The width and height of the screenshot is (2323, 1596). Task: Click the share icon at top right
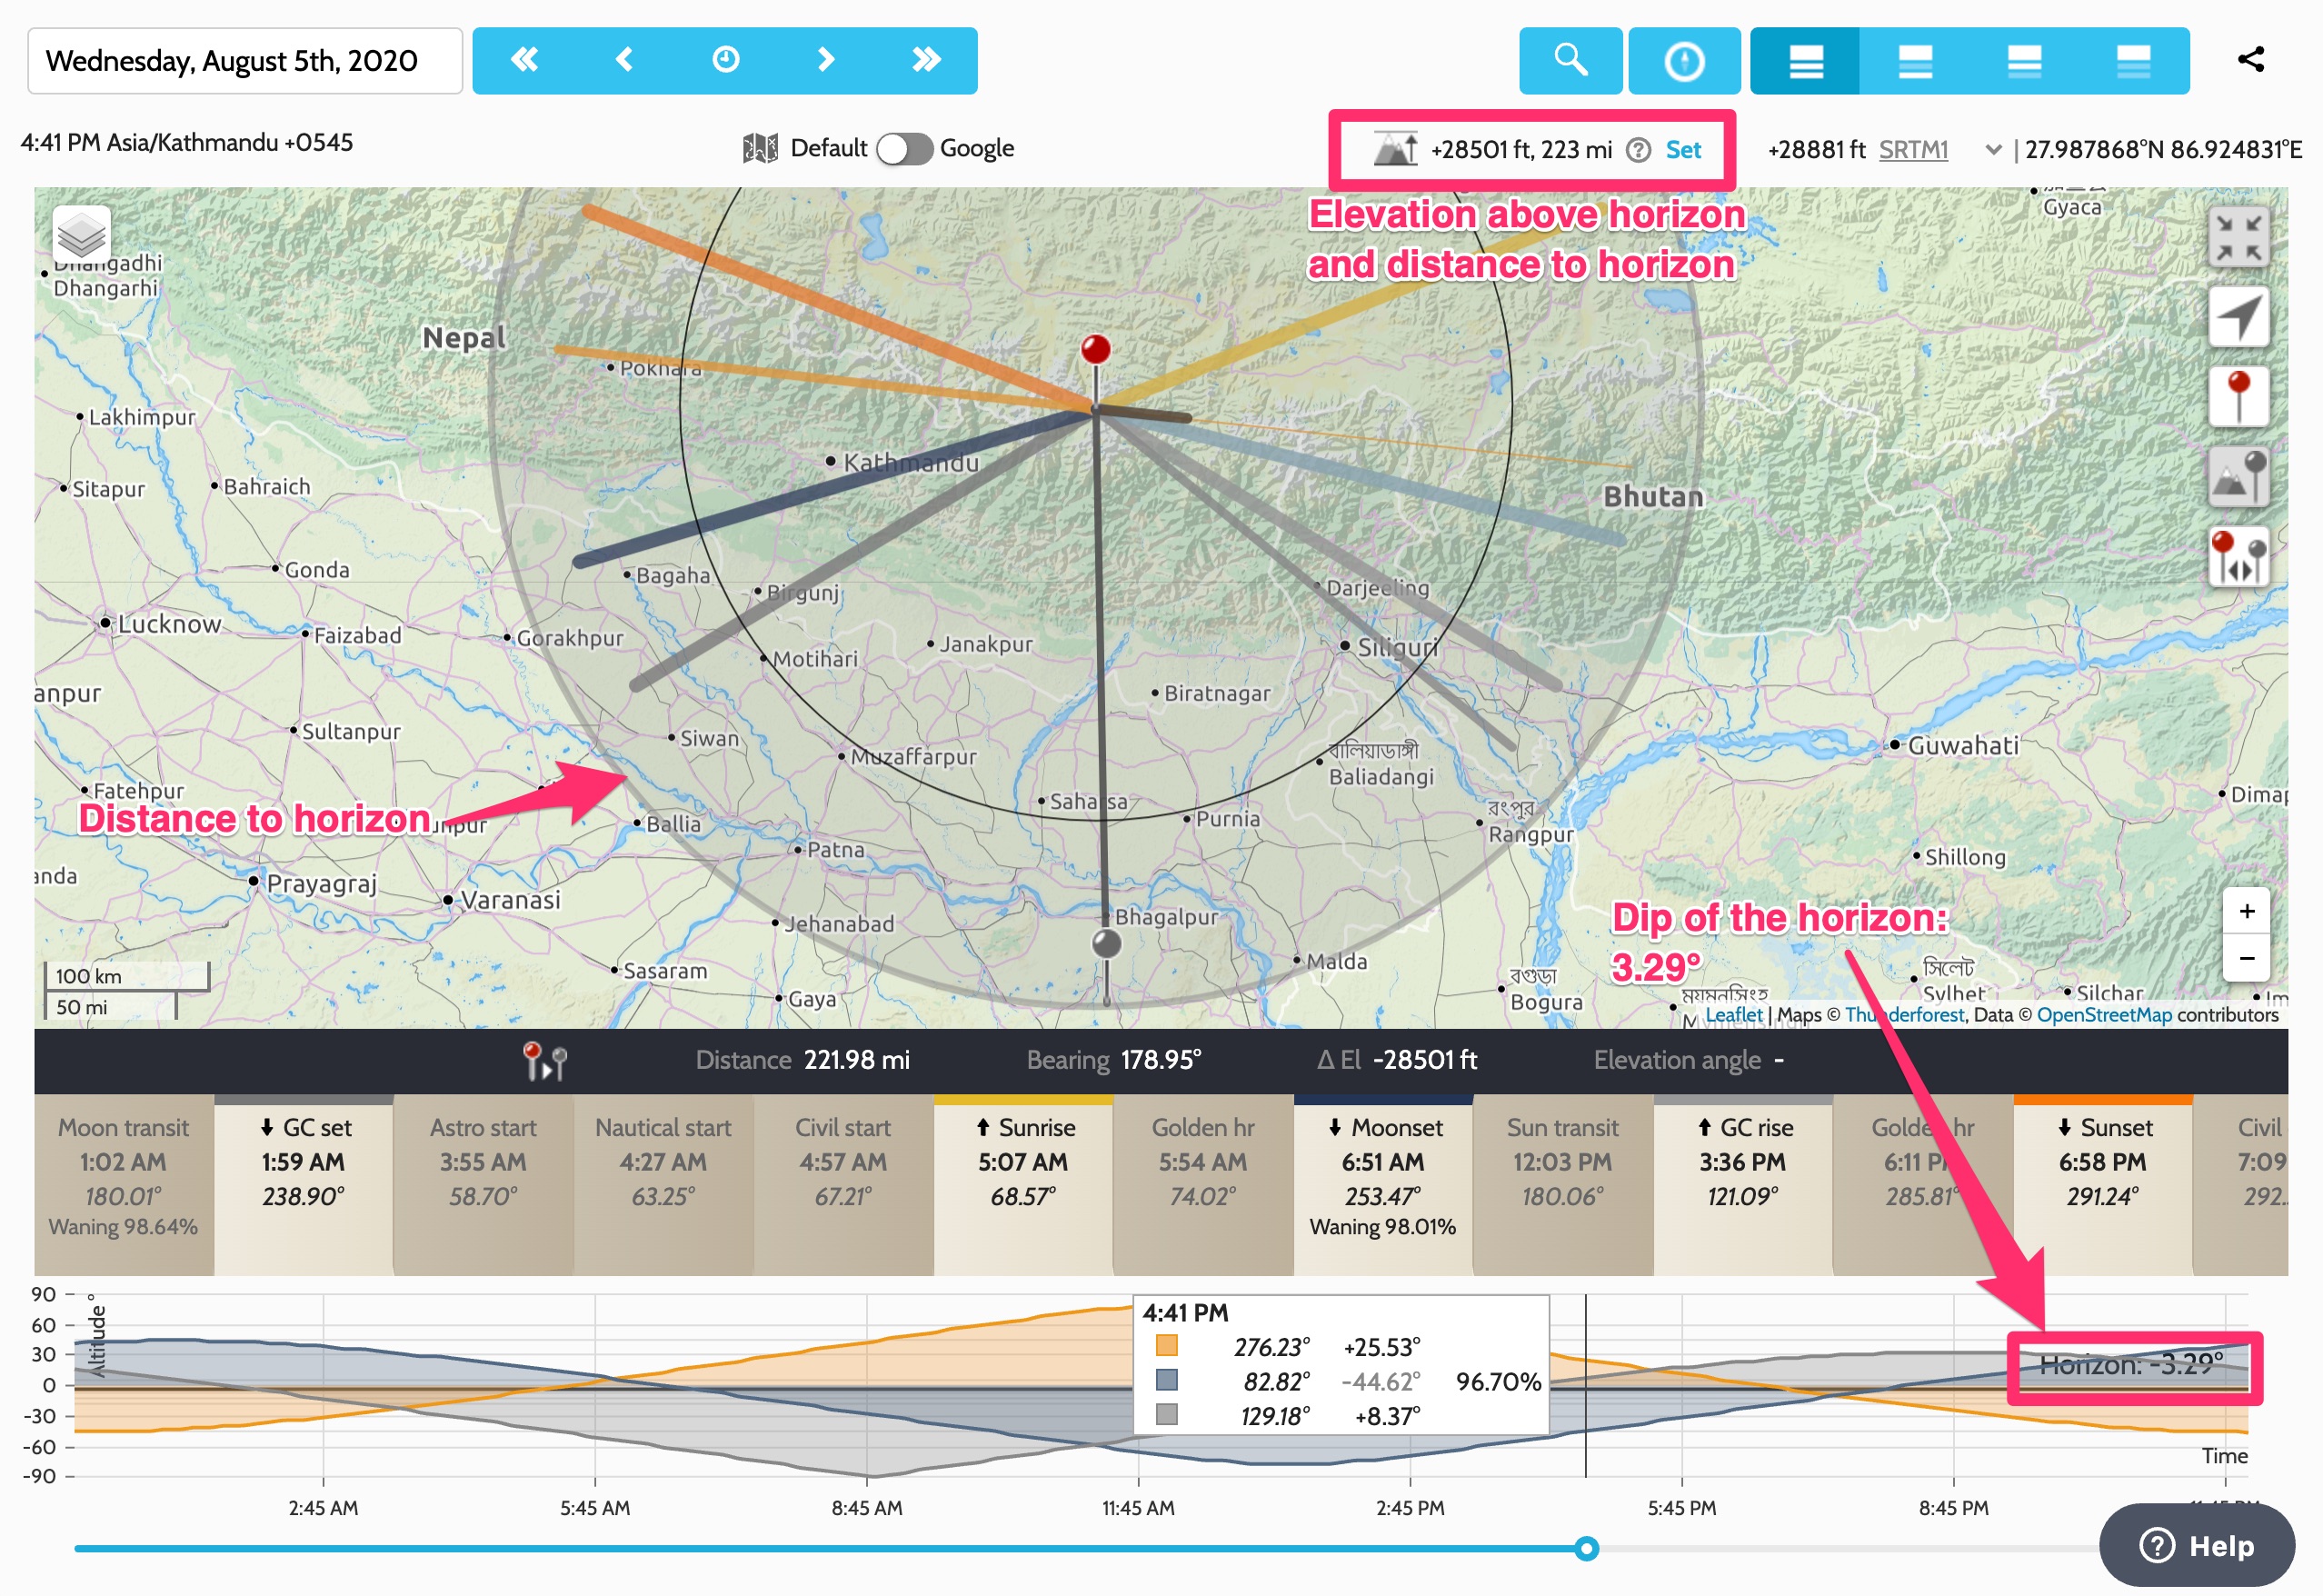click(x=2251, y=60)
